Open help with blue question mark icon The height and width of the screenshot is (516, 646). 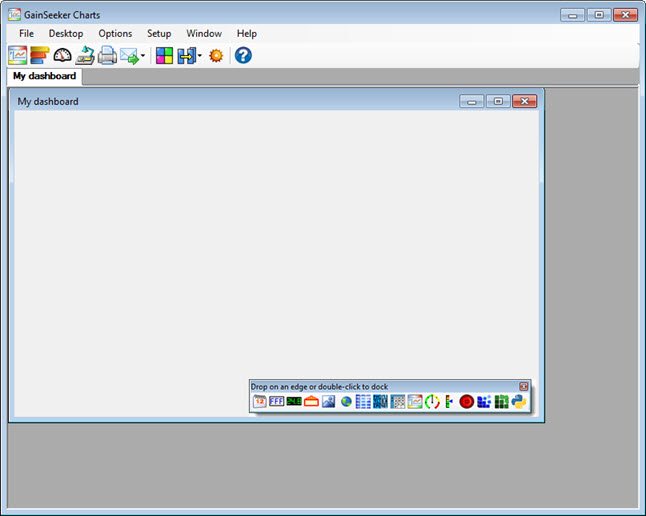coord(243,56)
